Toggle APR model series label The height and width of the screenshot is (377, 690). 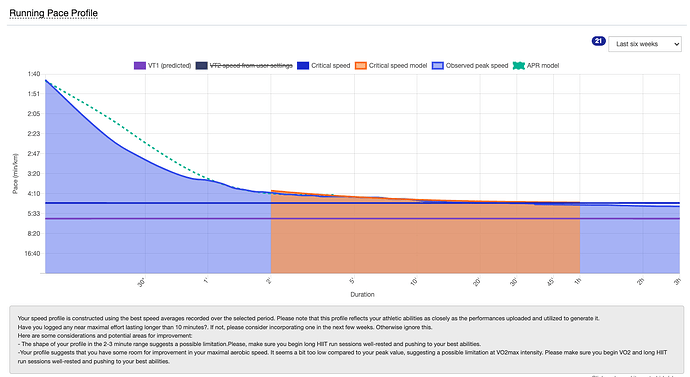click(x=543, y=66)
